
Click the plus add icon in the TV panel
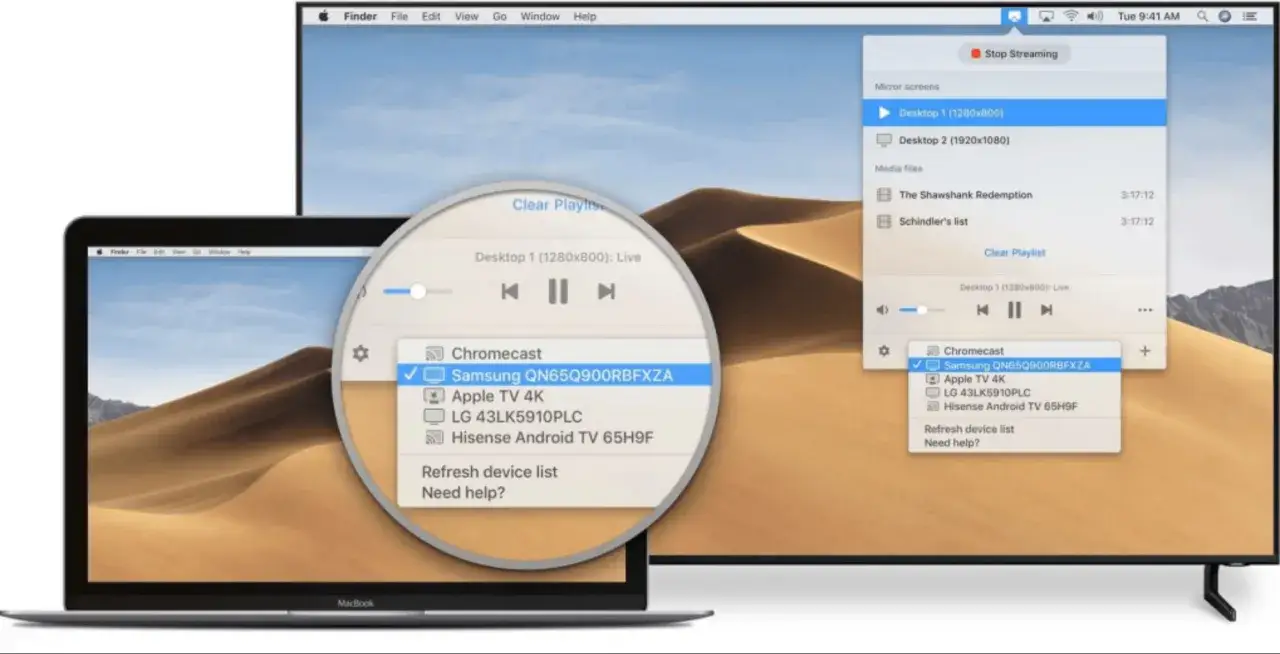pos(1145,351)
